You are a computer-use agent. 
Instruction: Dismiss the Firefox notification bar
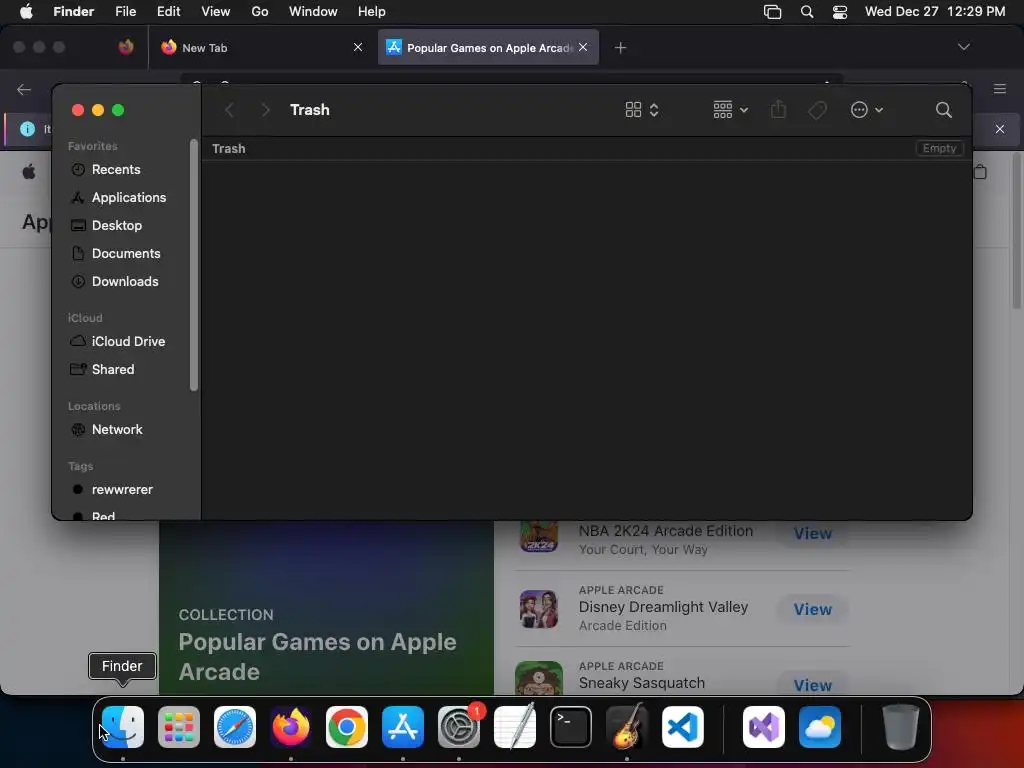1000,129
